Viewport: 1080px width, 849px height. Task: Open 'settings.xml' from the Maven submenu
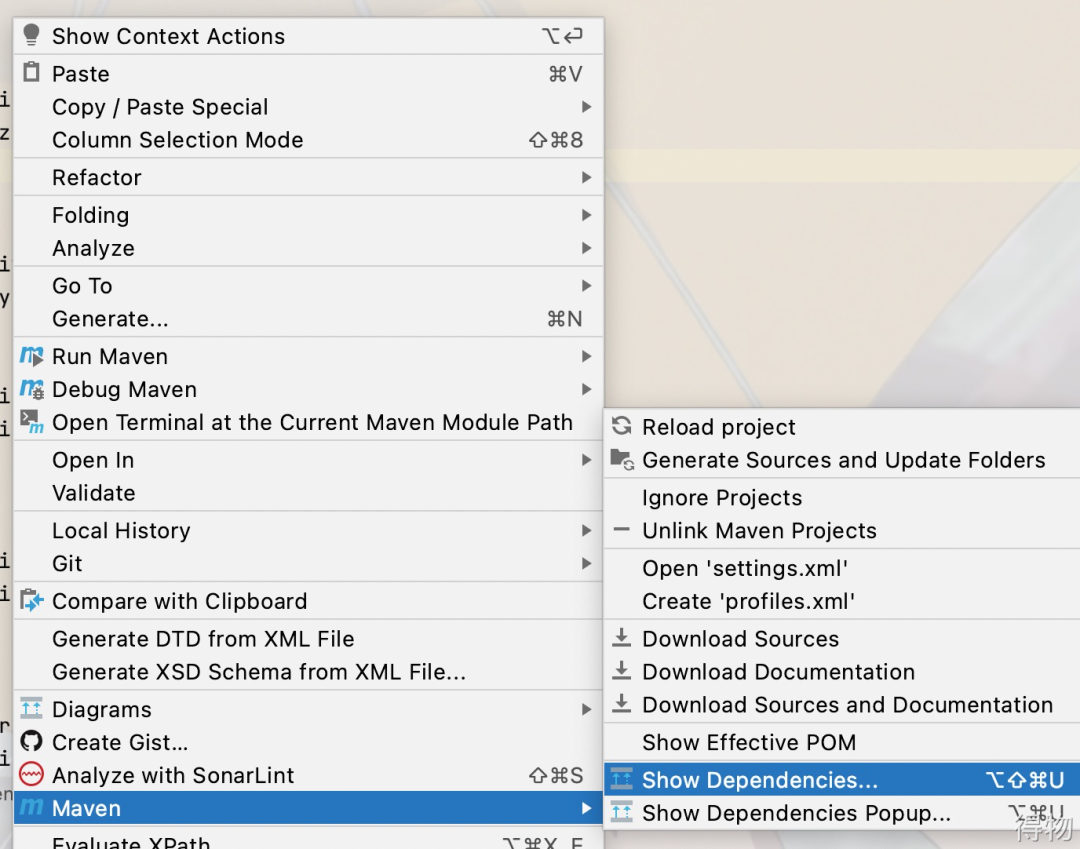(745, 568)
